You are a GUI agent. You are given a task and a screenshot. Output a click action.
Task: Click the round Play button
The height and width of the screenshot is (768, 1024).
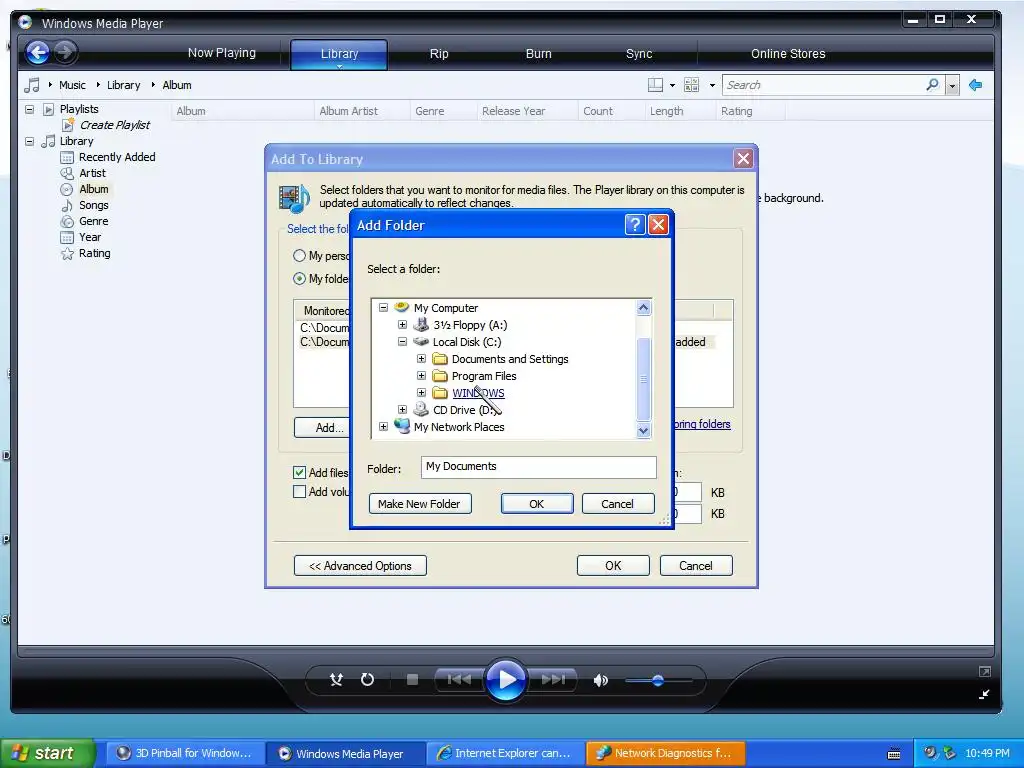point(506,680)
